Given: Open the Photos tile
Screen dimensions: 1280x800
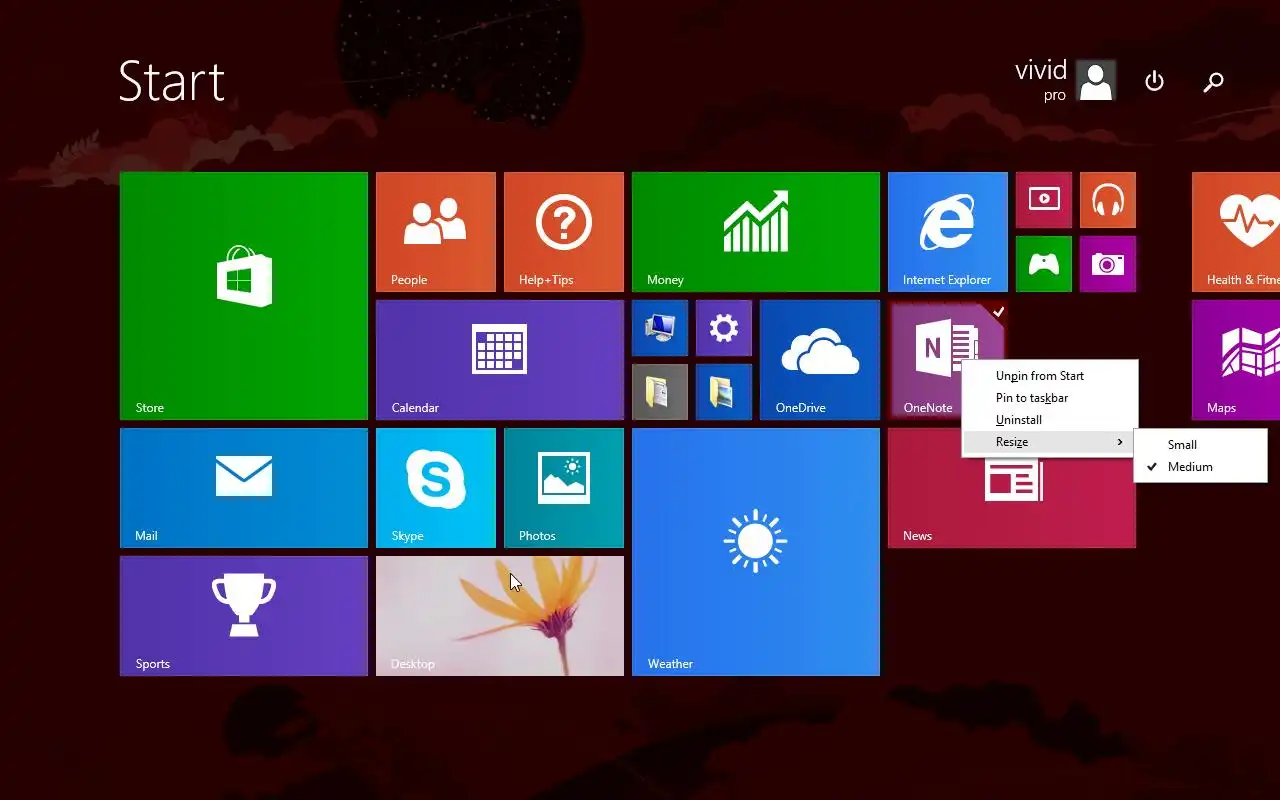Looking at the screenshot, I should coord(564,488).
